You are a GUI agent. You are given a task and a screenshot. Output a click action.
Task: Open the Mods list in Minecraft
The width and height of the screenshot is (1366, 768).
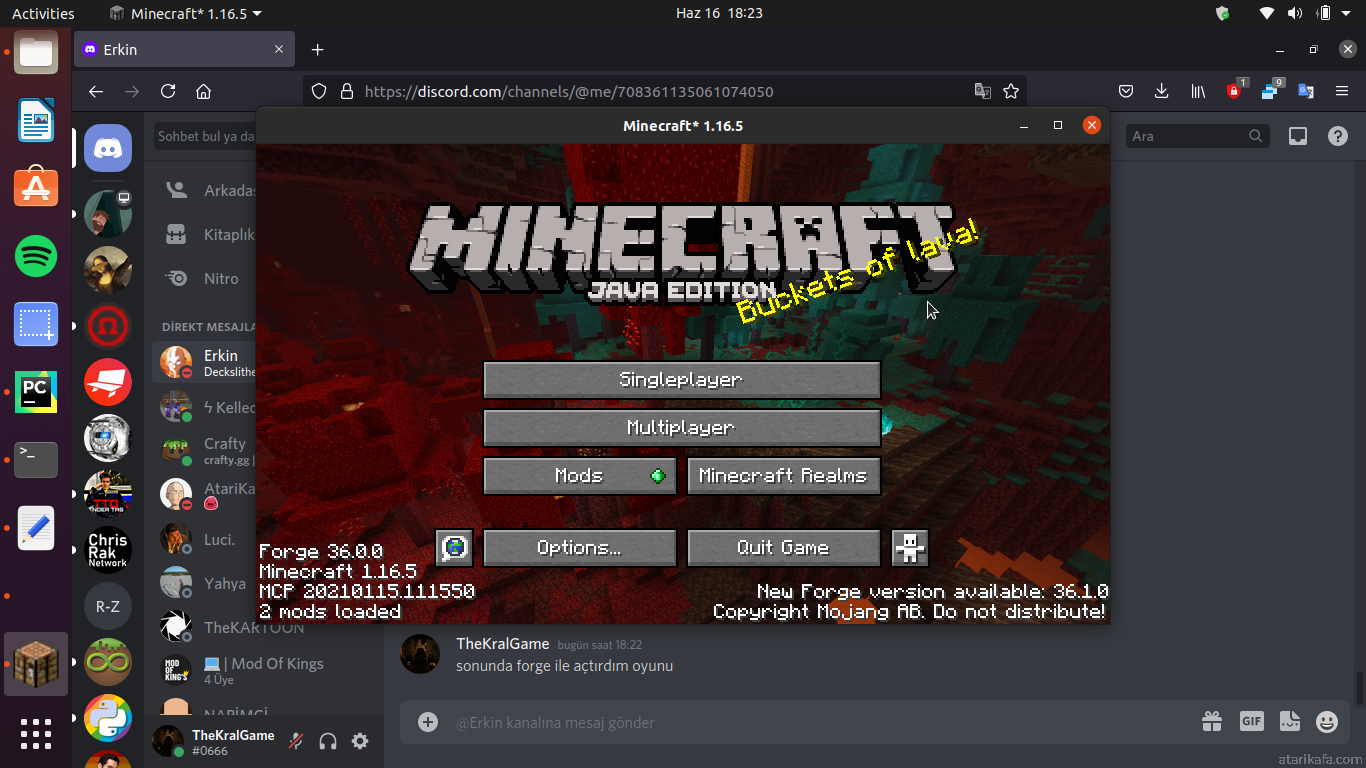(580, 476)
